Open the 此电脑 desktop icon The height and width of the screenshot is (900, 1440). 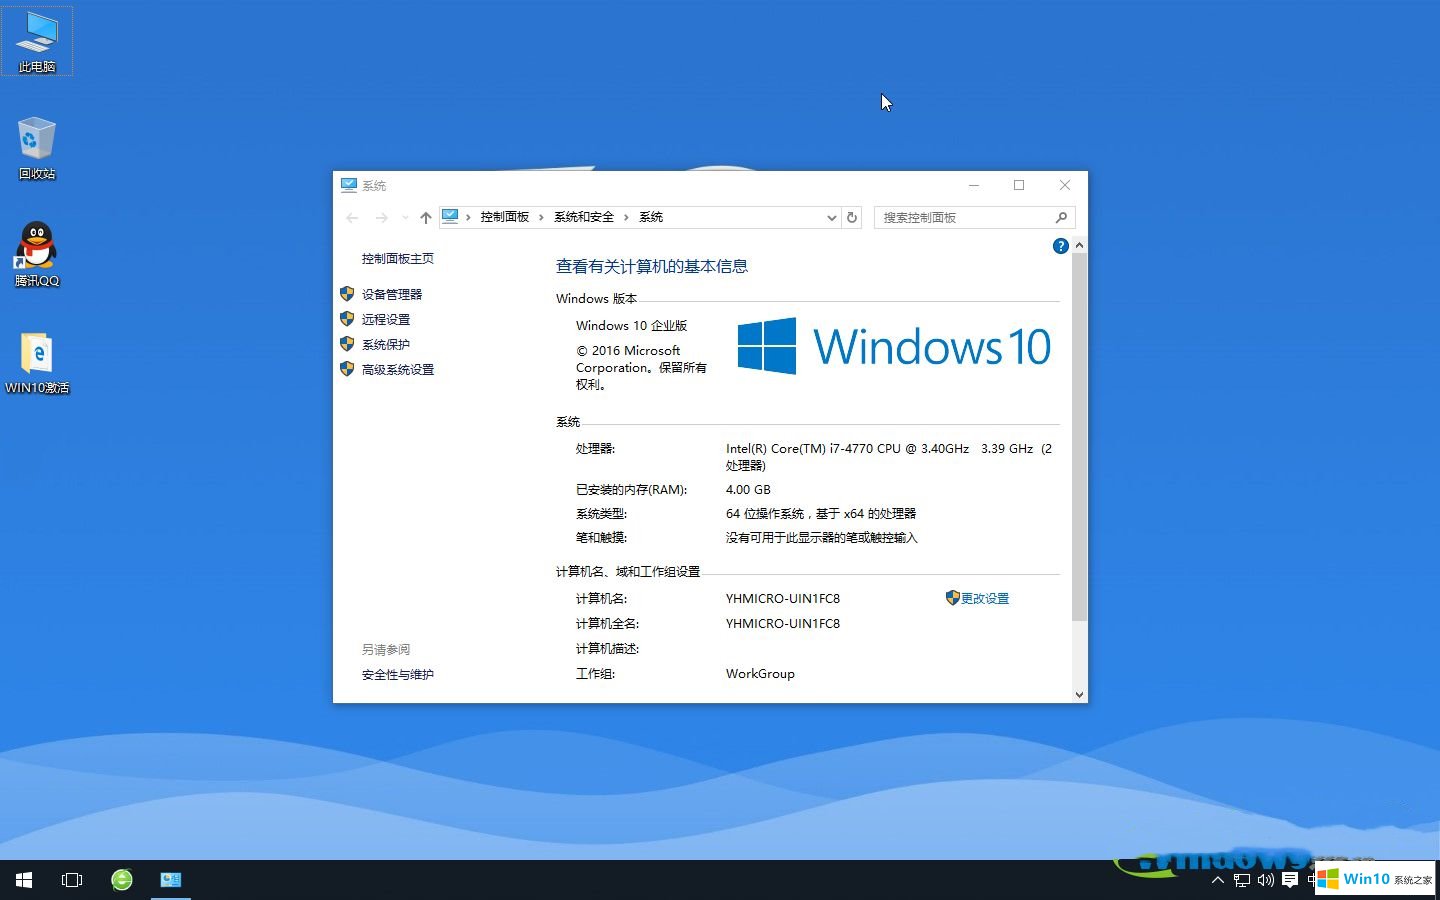point(37,42)
